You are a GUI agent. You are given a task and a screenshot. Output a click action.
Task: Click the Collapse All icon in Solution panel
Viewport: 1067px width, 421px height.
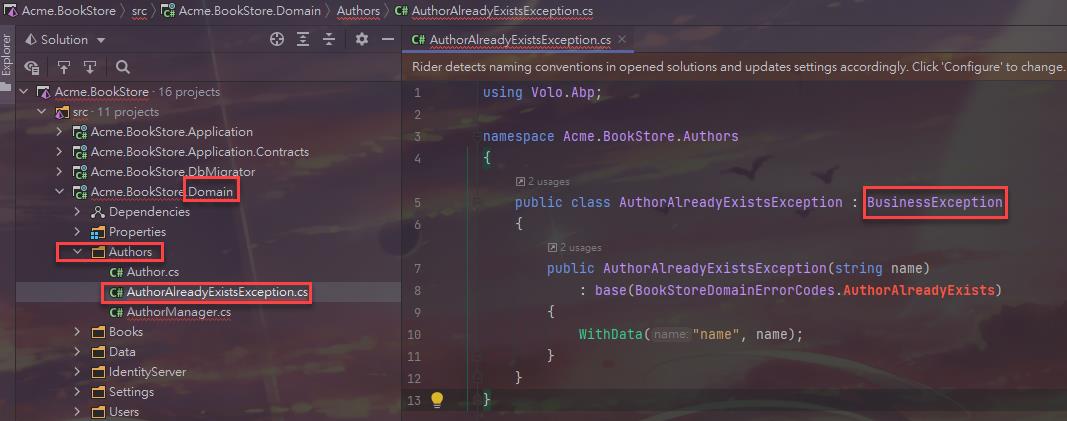pos(328,40)
